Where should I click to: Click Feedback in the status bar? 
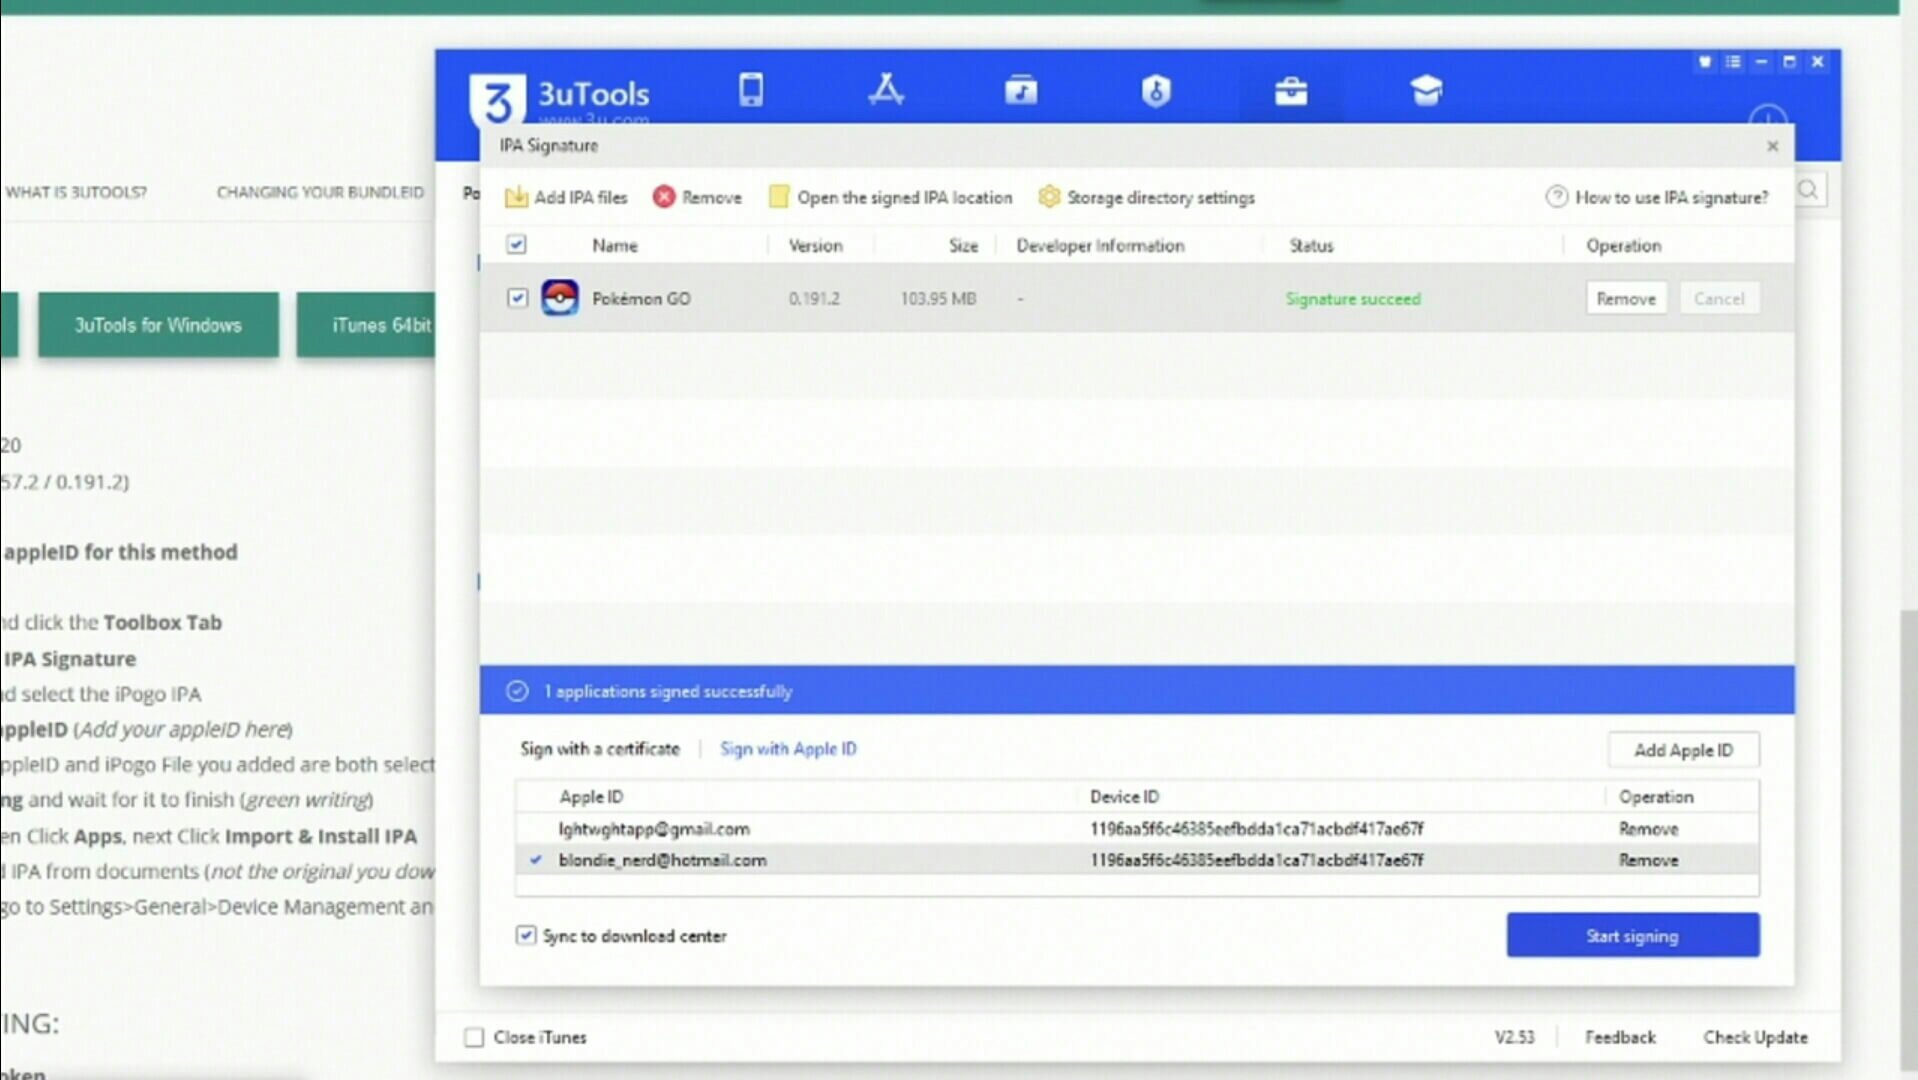point(1620,1037)
